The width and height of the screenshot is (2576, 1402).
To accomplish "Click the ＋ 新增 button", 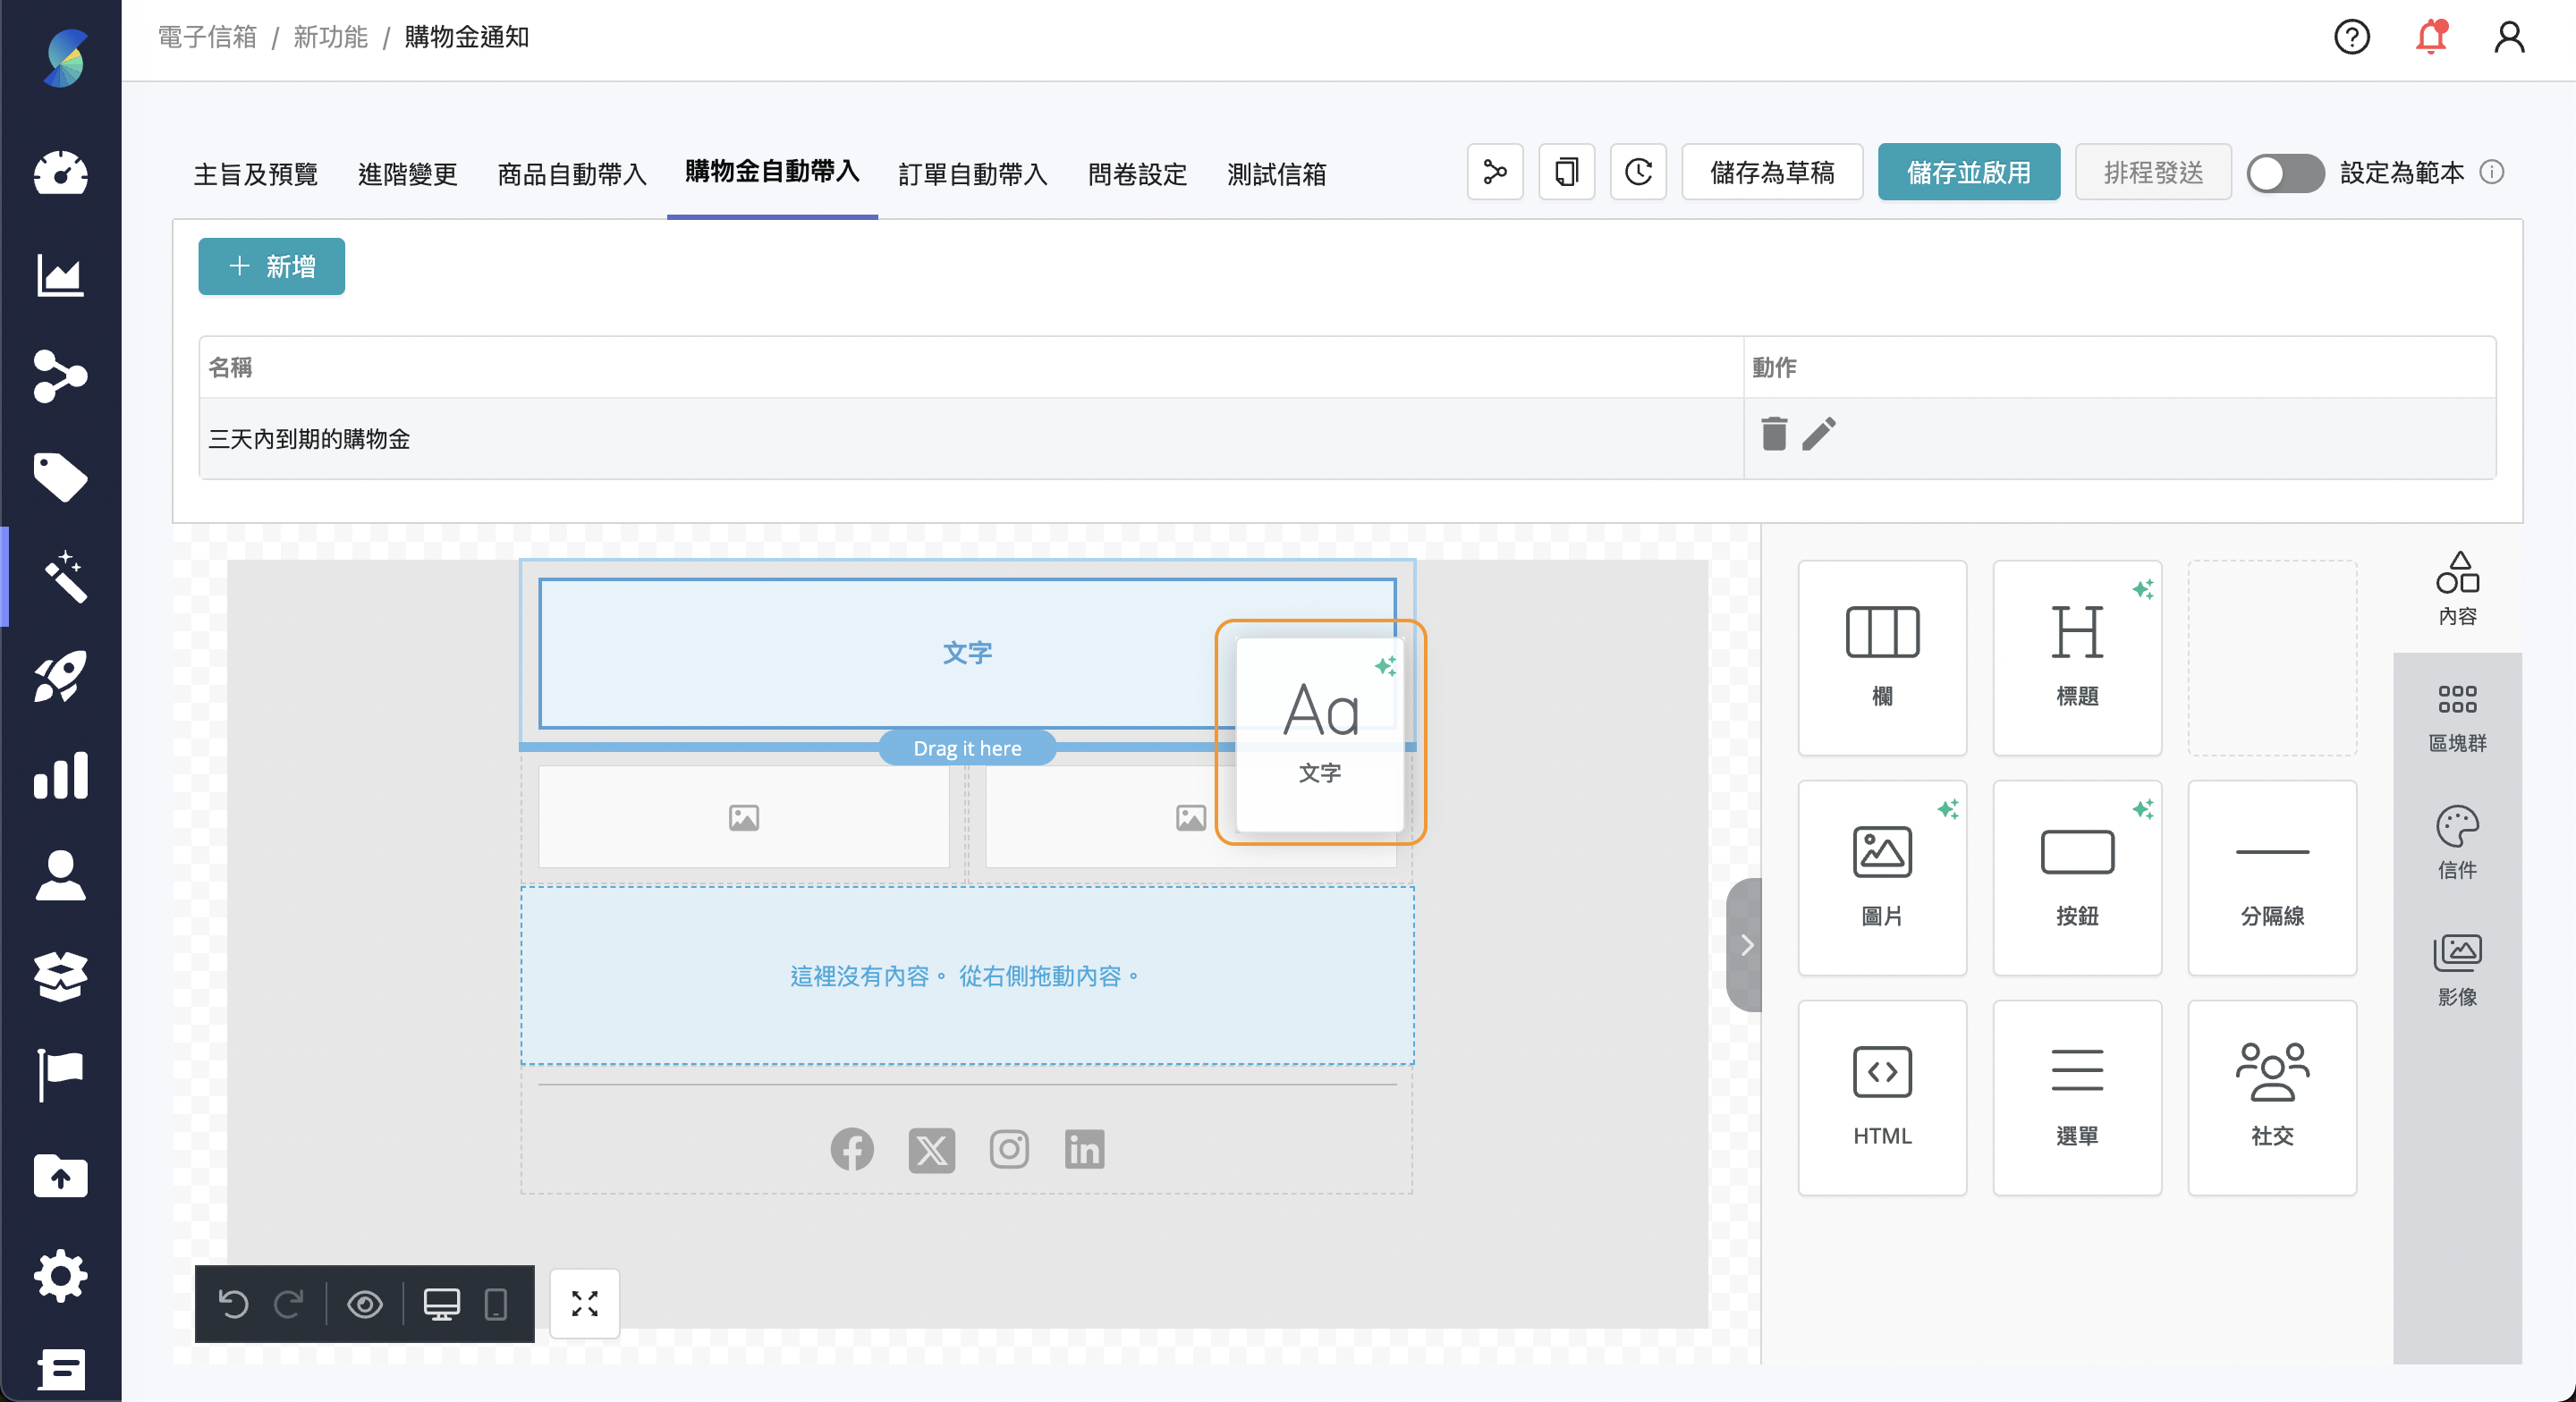I will 271,266.
